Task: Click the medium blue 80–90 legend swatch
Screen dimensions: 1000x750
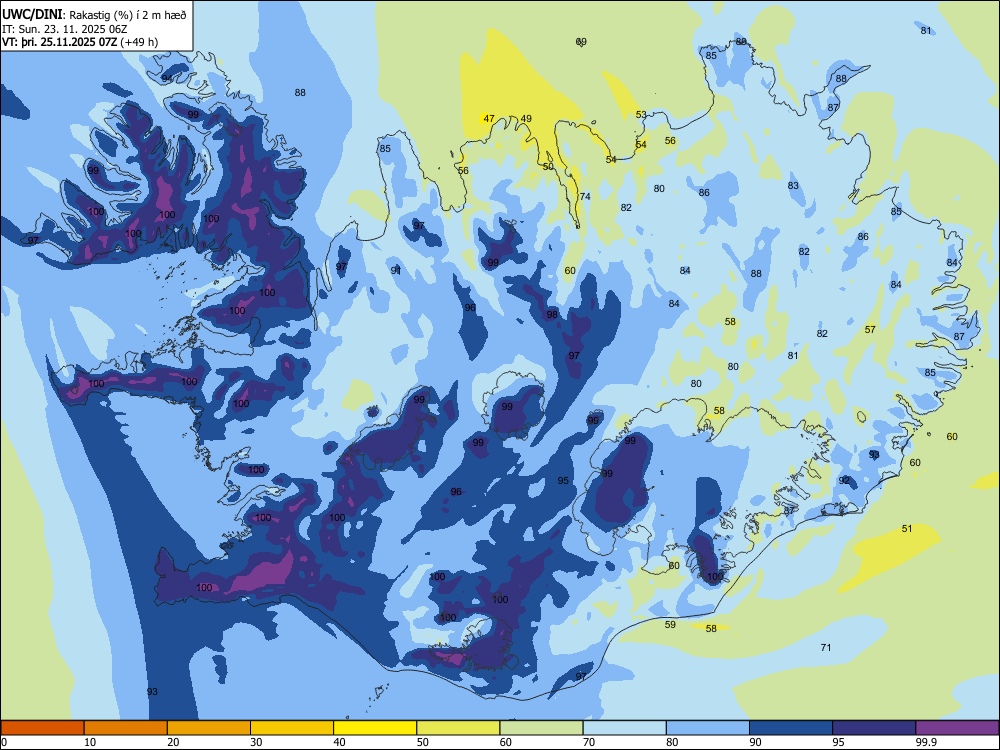Action: [x=708, y=728]
